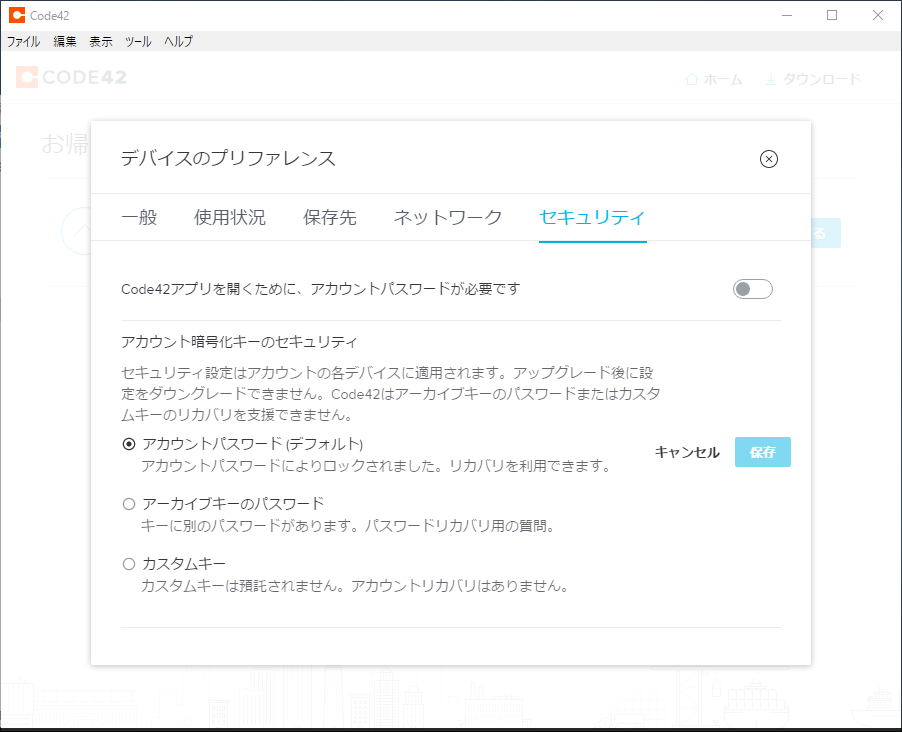Open the ツール menu
Image resolution: width=902 pixels, height=732 pixels.
coord(138,41)
